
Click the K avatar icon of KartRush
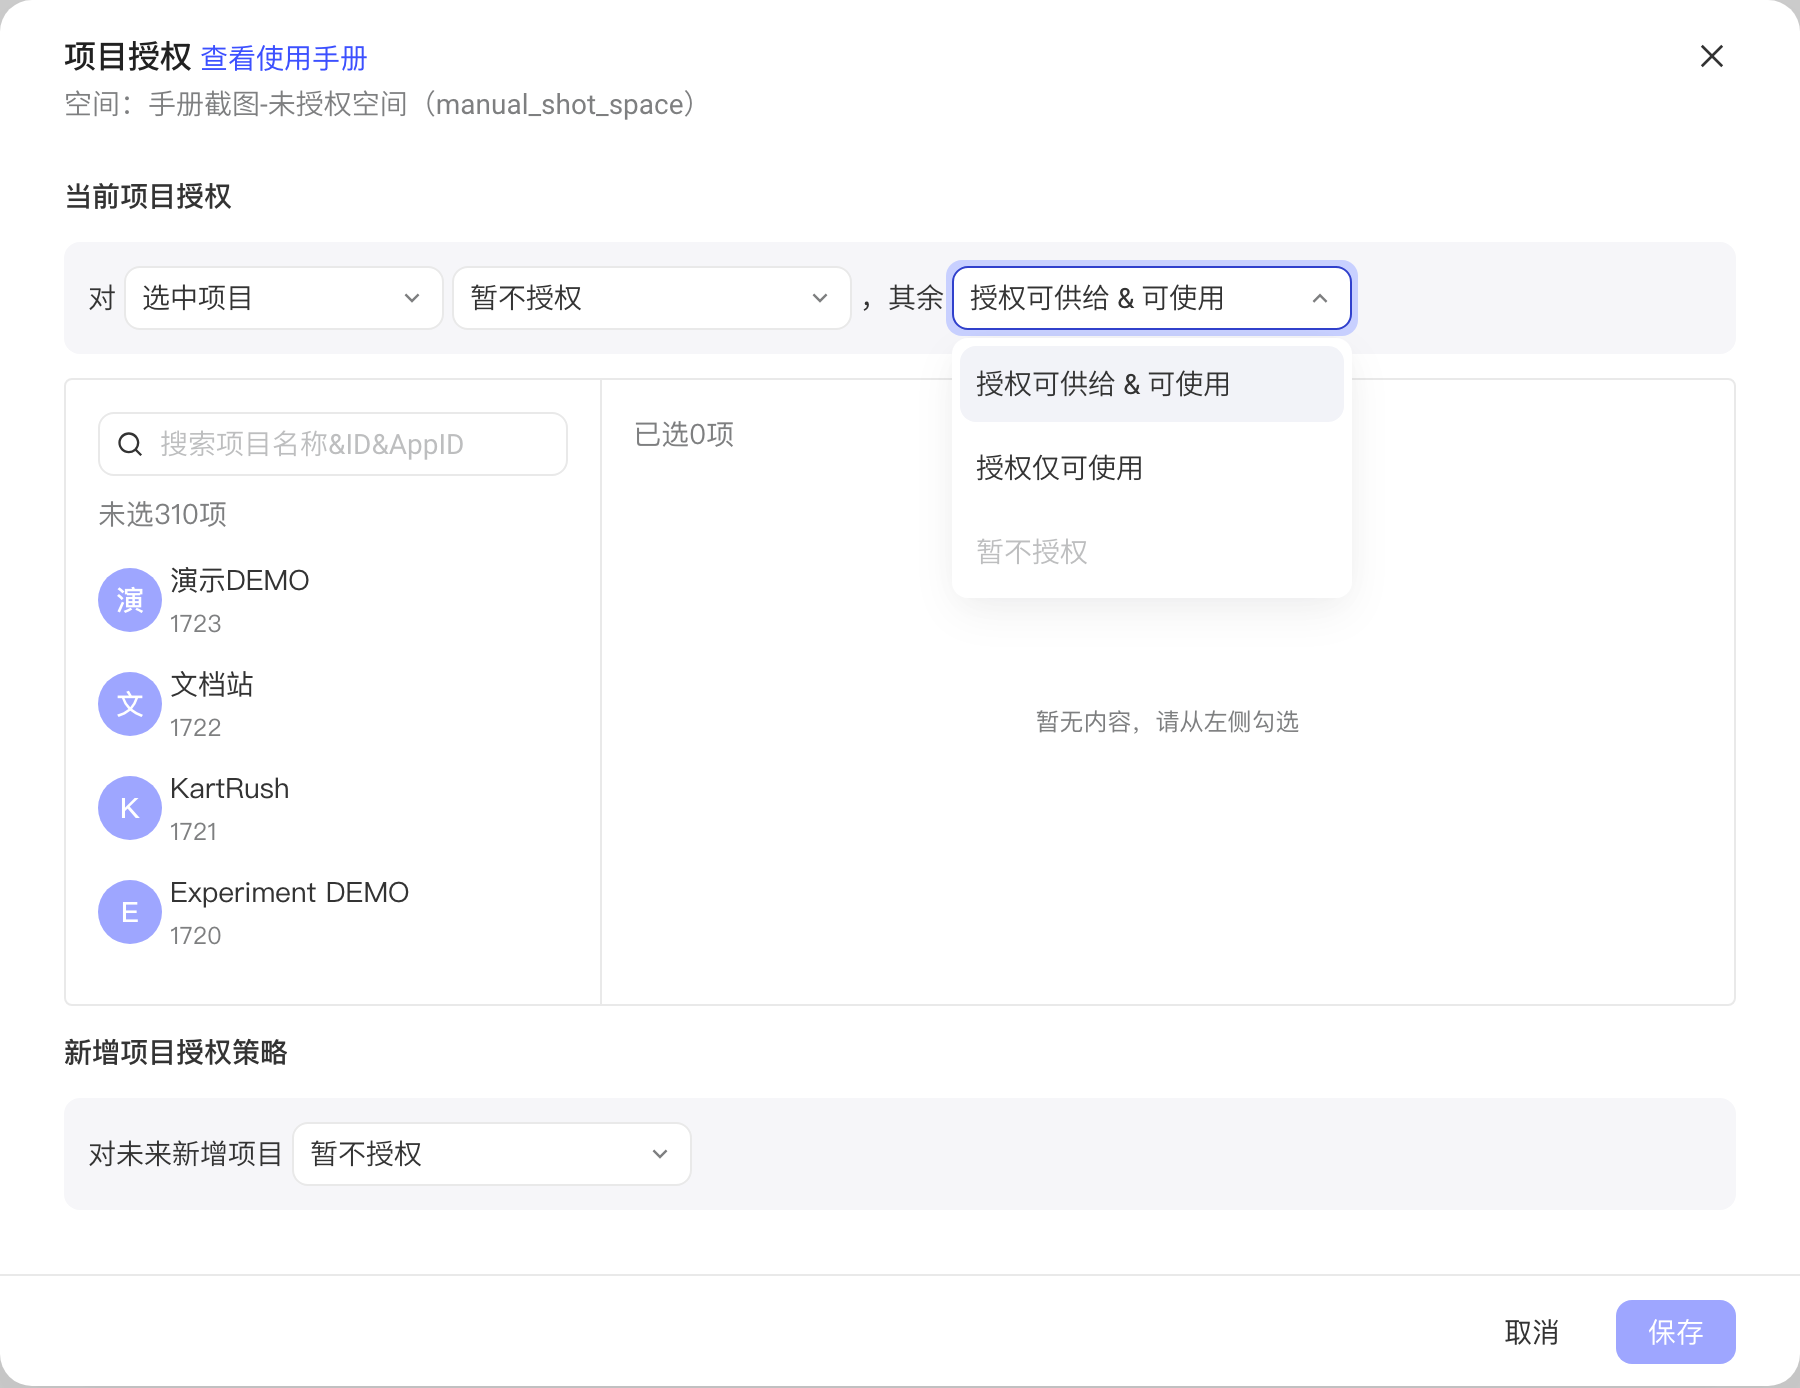click(130, 808)
